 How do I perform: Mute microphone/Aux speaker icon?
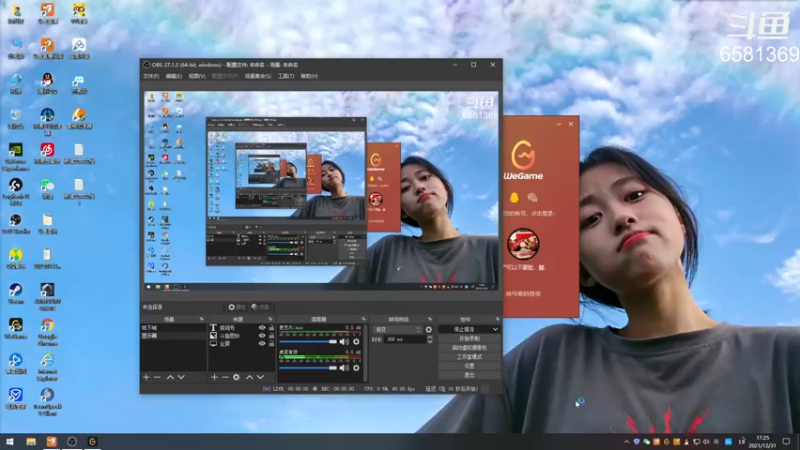344,341
